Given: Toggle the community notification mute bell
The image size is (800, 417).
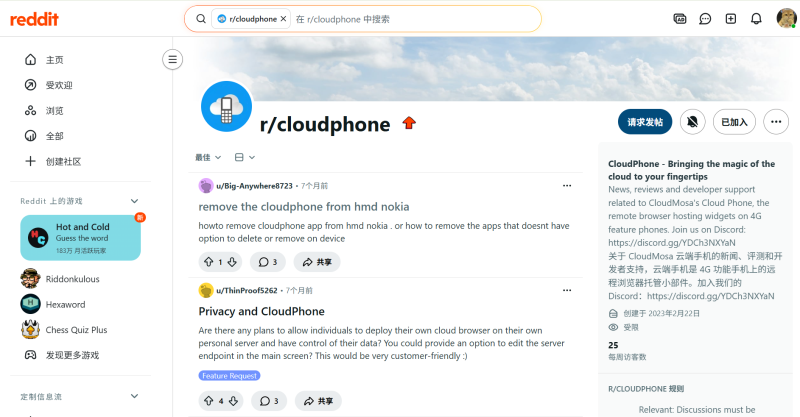Looking at the screenshot, I should pyautogui.click(x=692, y=122).
